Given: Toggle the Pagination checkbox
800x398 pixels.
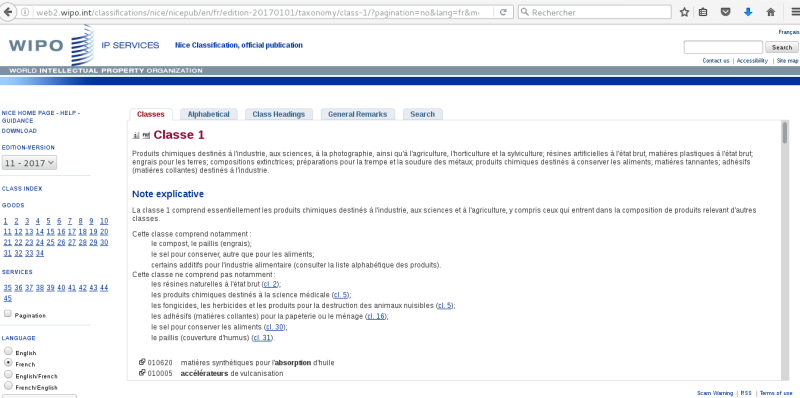Looking at the screenshot, I should coord(8,314).
